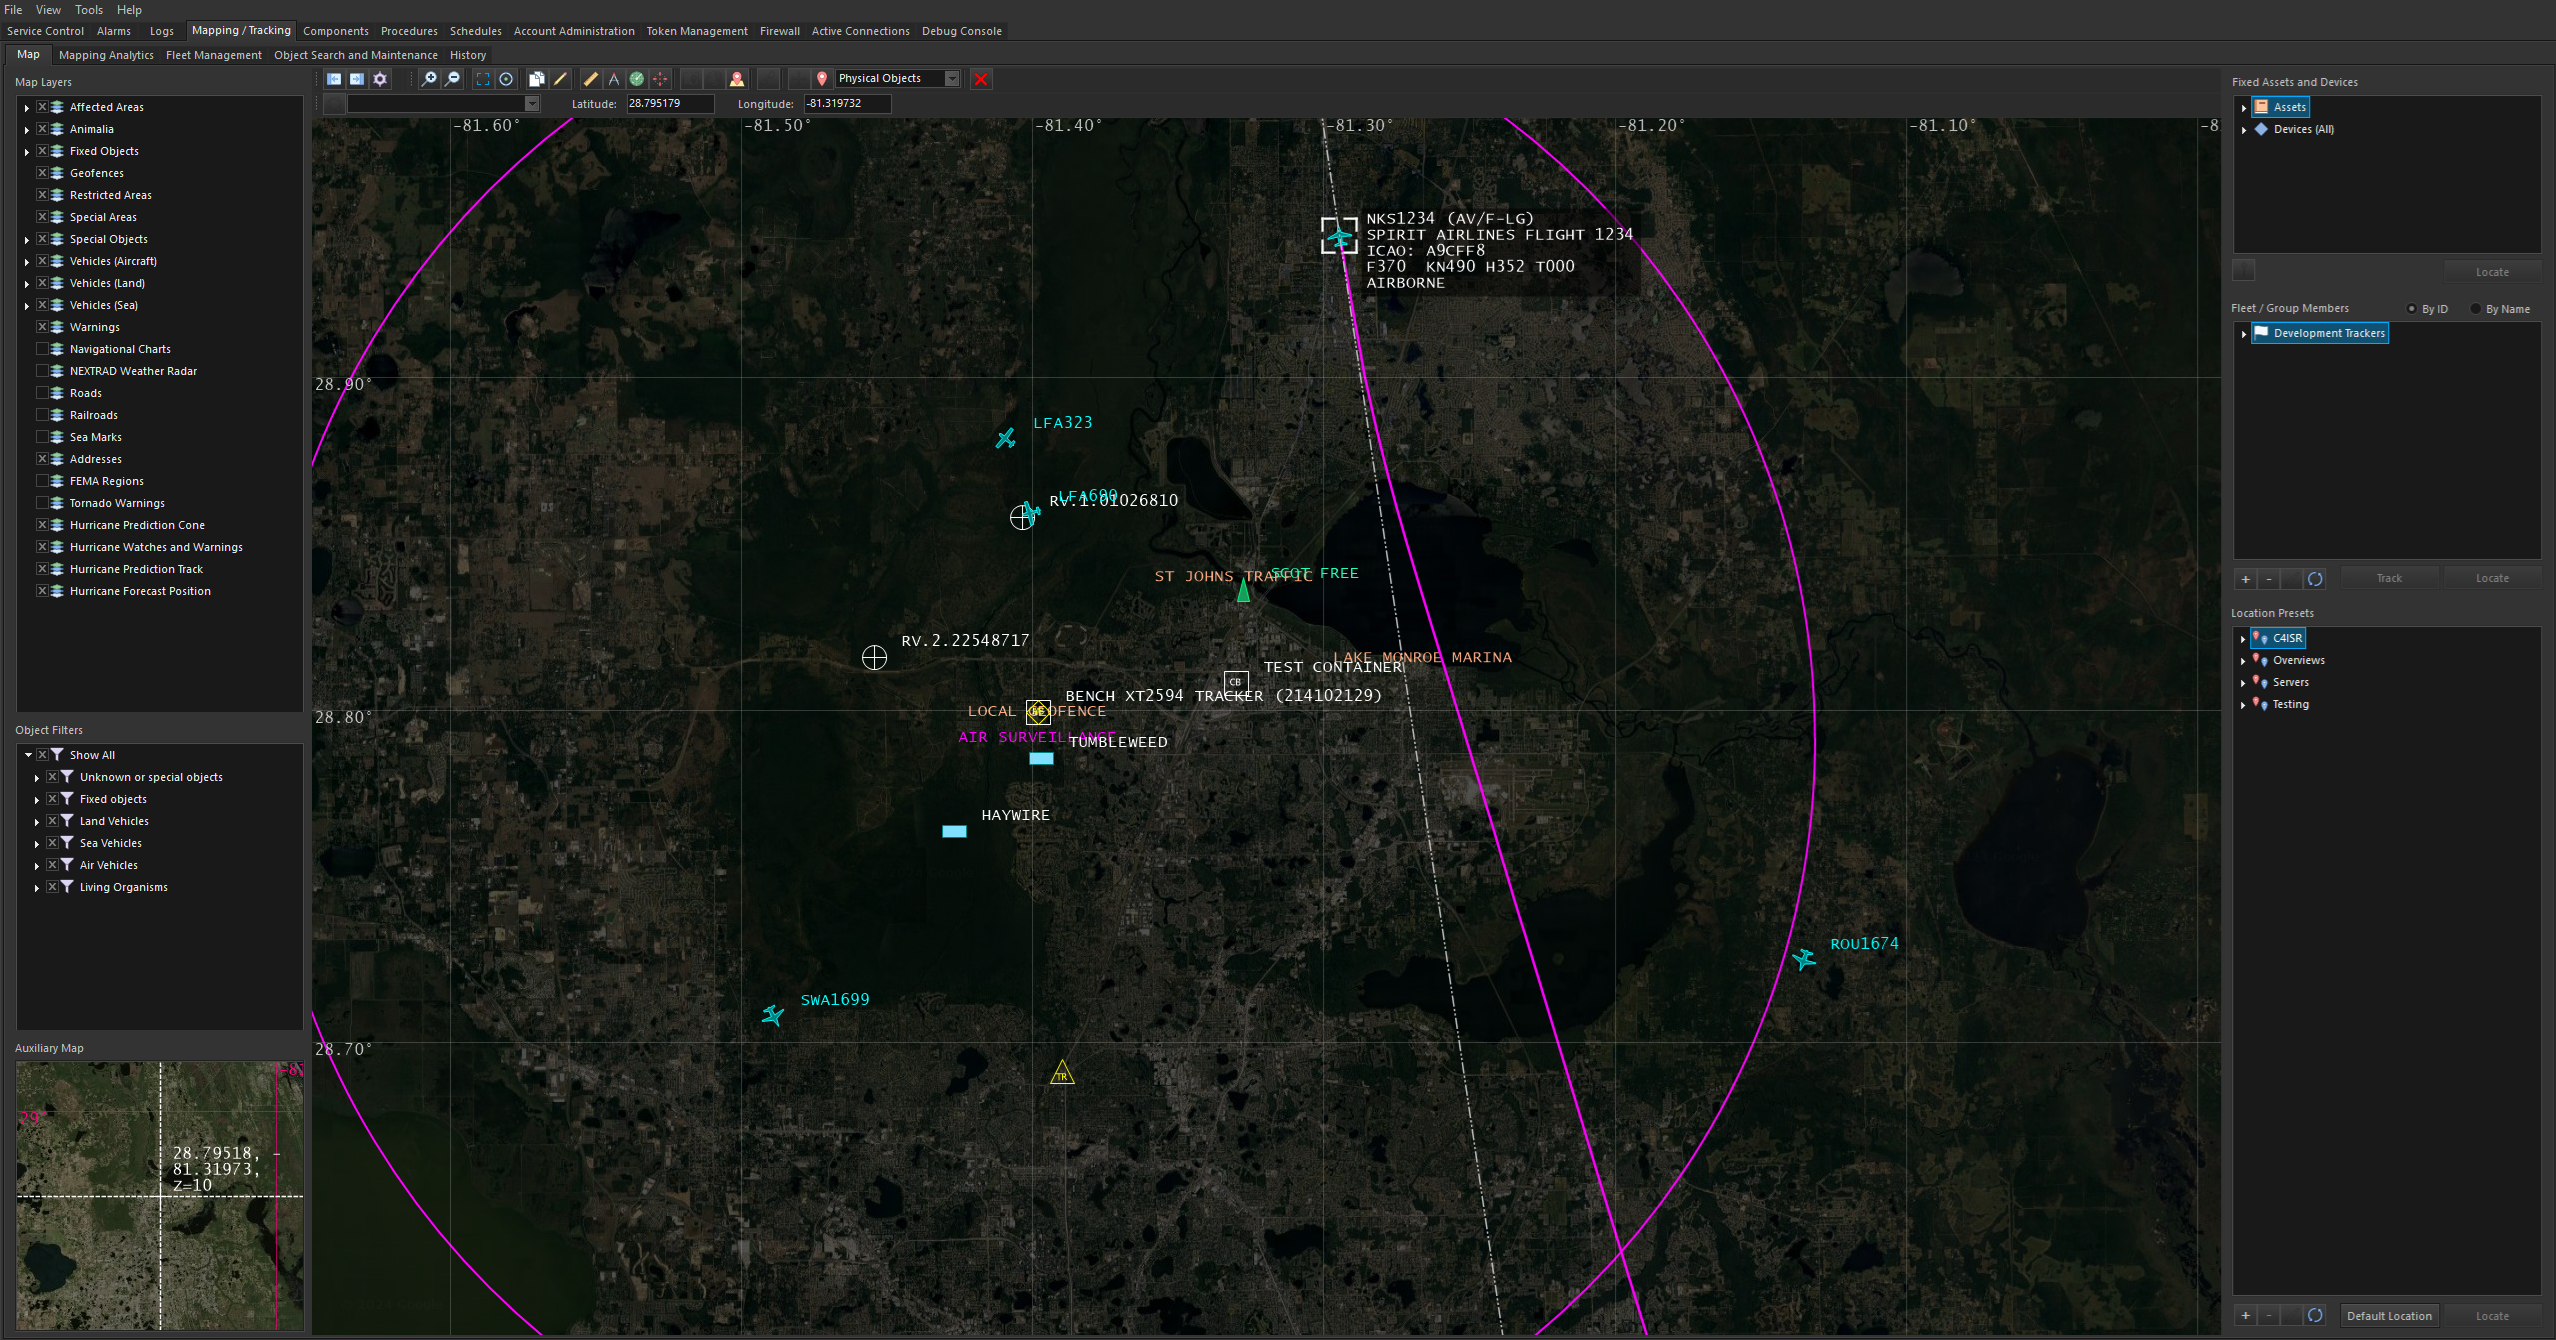This screenshot has height=1340, width=2556.
Task: Expand the Vehicles (Aircraft) layer node
Action: tap(26, 262)
